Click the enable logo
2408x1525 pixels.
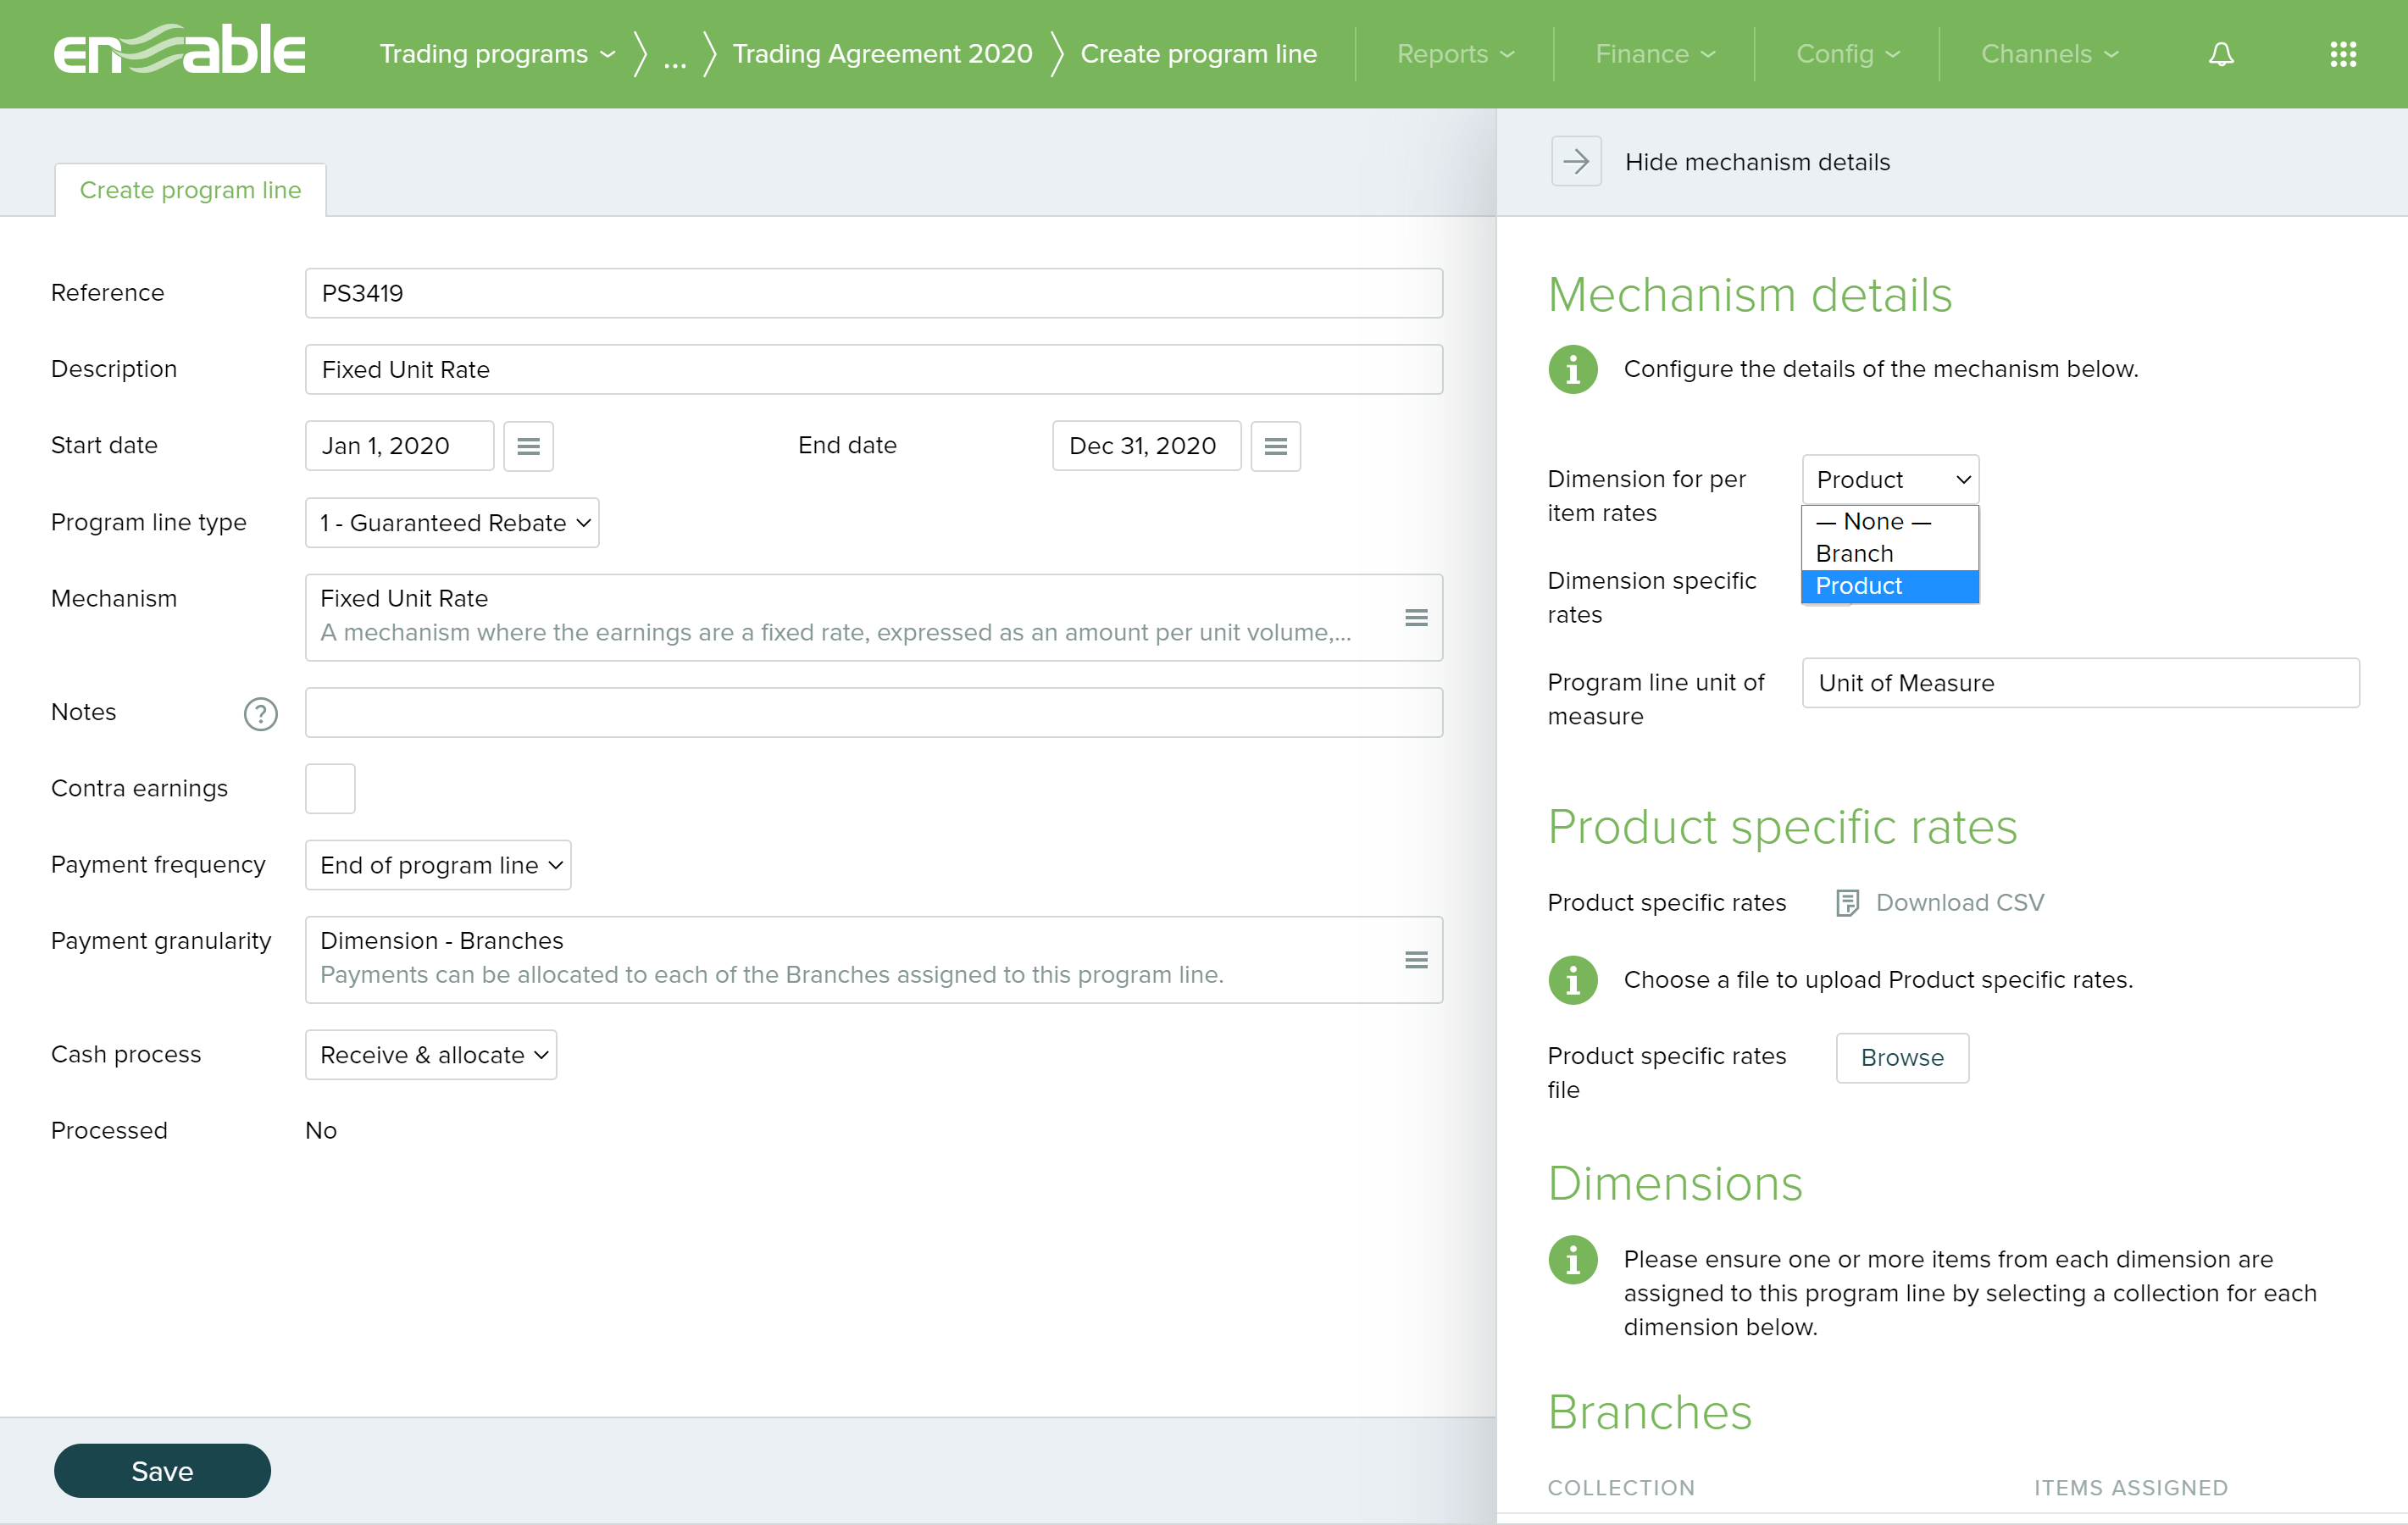tap(180, 52)
